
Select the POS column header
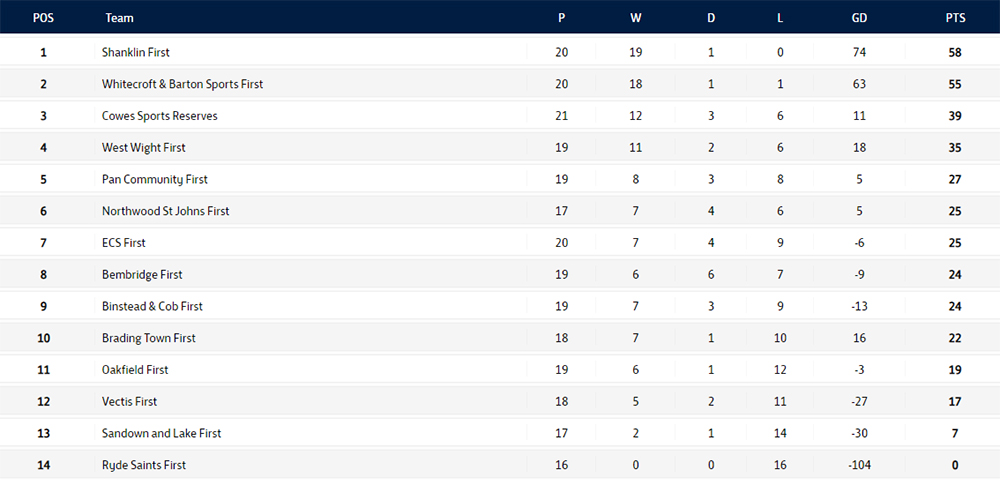click(43, 18)
